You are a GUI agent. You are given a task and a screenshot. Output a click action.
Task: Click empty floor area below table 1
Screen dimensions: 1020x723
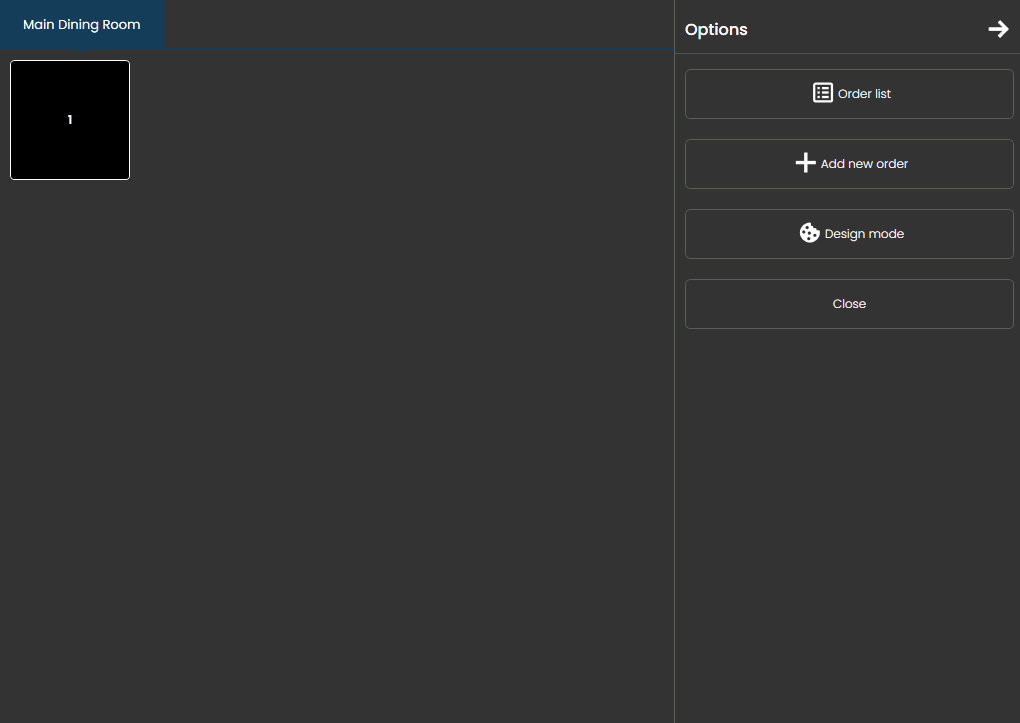pyautogui.click(x=70, y=300)
